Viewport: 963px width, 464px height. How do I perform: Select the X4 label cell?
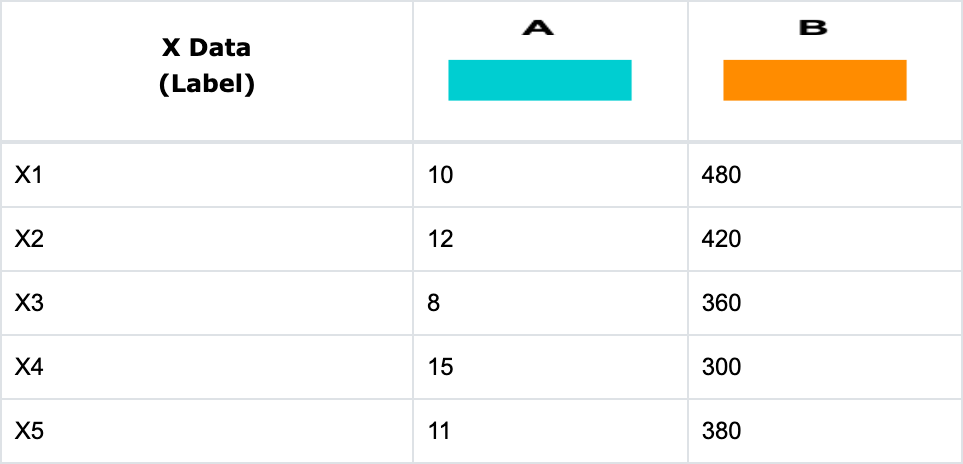click(207, 367)
